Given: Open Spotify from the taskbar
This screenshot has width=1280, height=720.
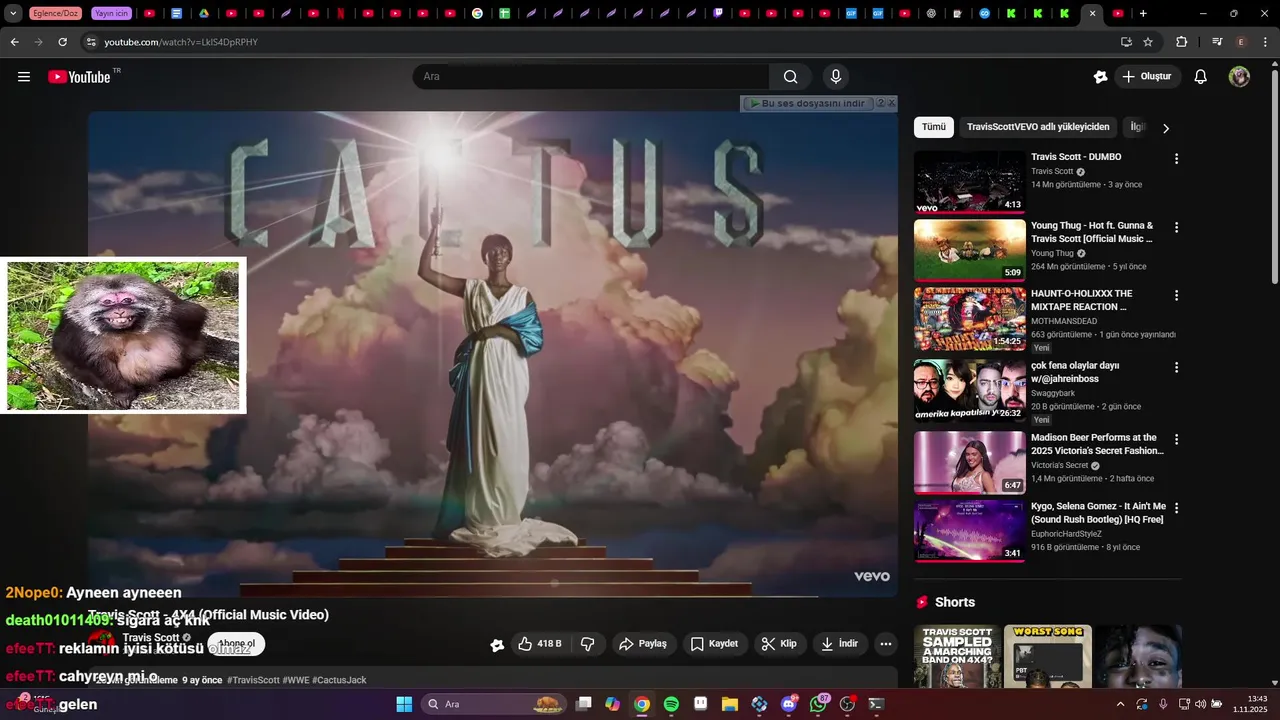Looking at the screenshot, I should 671,704.
